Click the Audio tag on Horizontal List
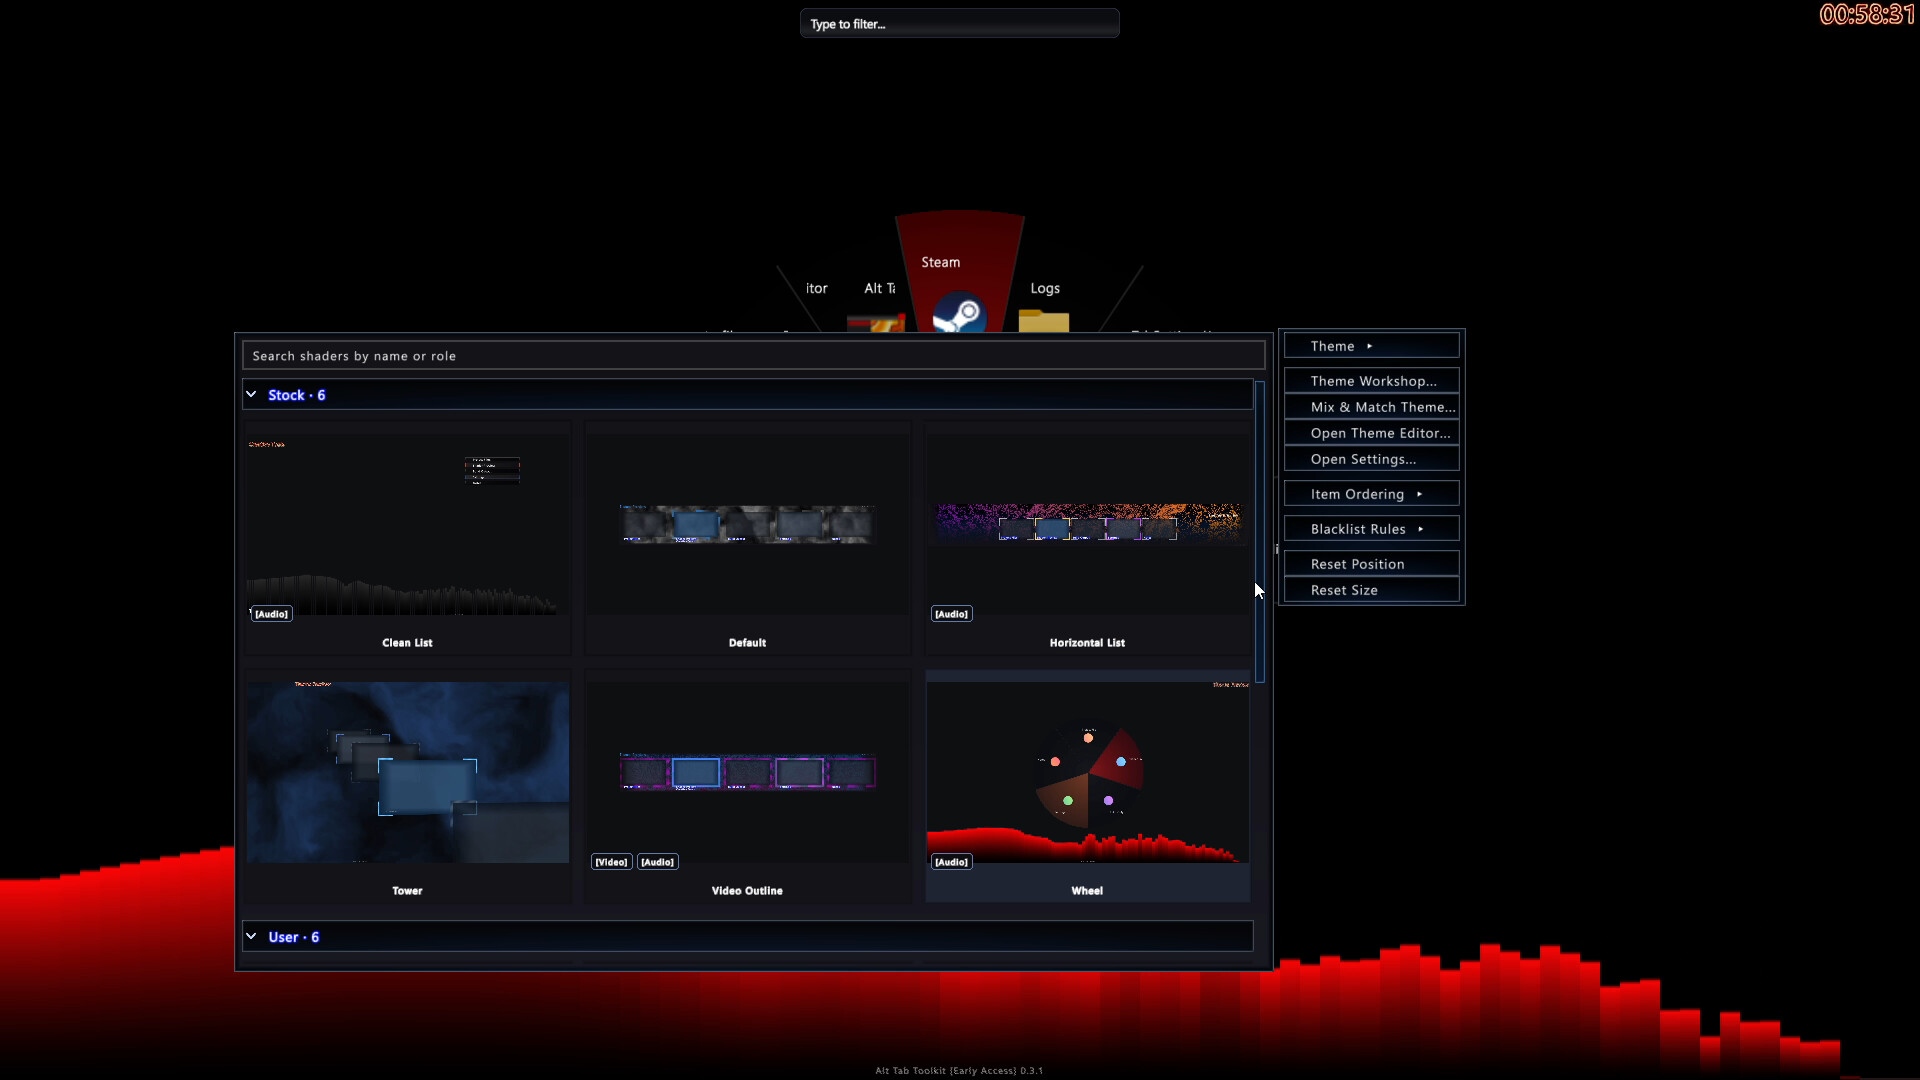The height and width of the screenshot is (1080, 1920). pyautogui.click(x=951, y=614)
